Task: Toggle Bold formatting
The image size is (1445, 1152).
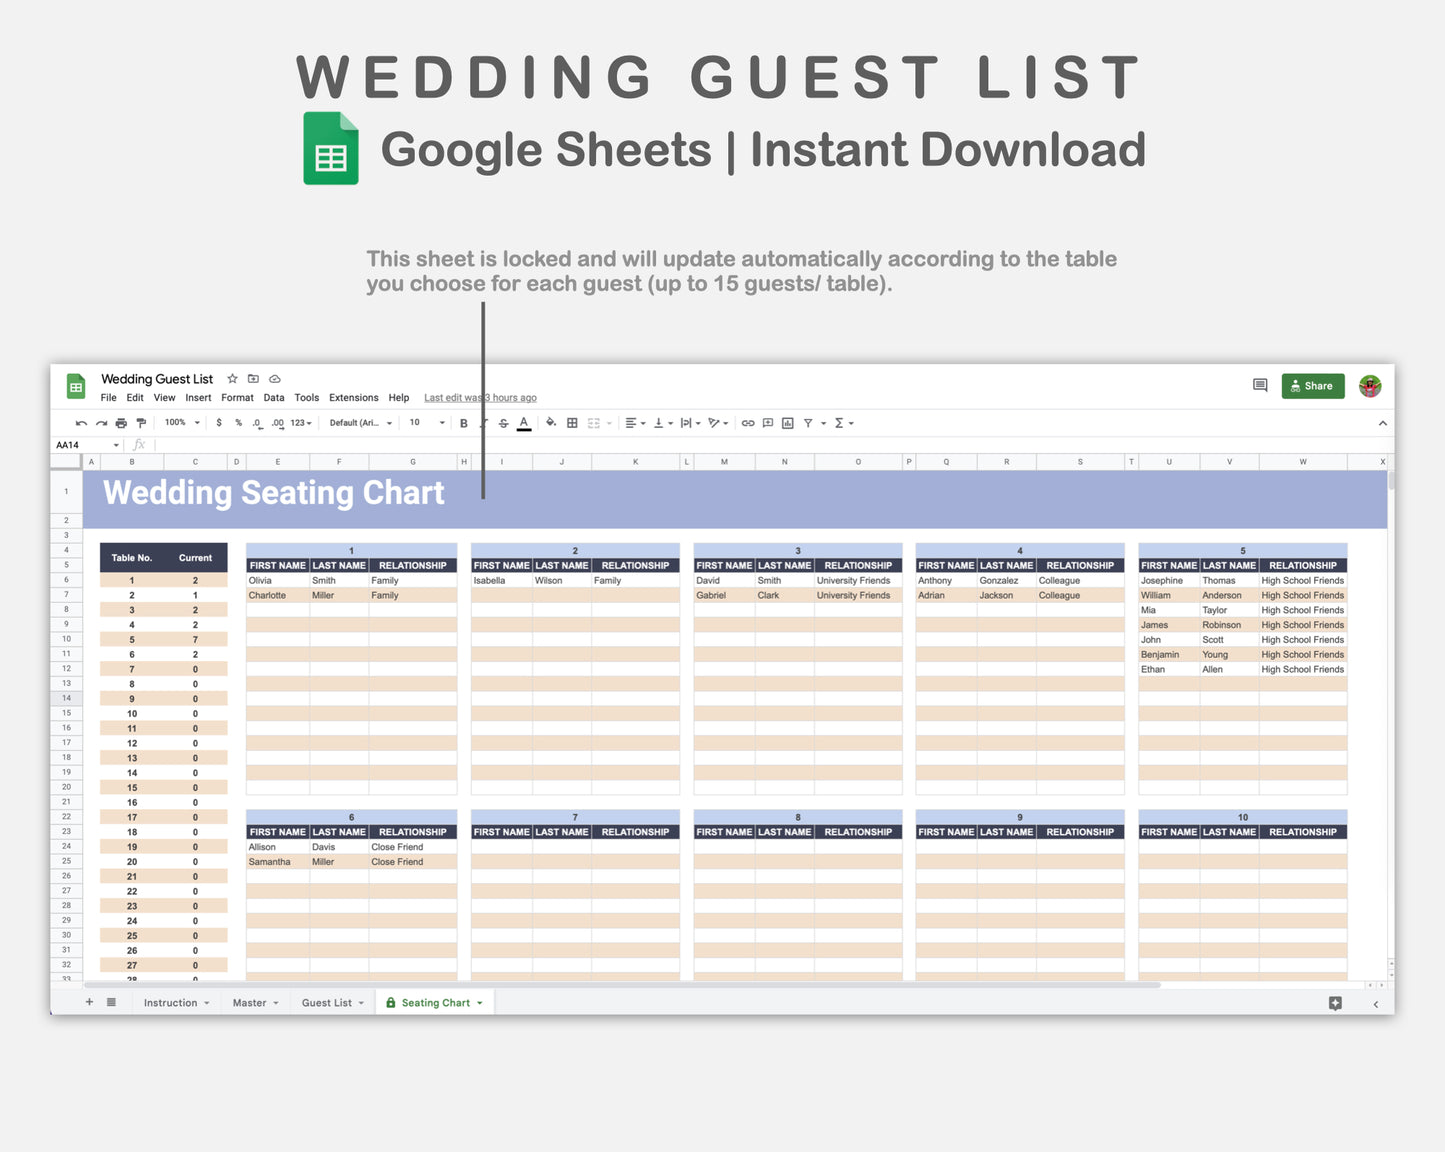Action: click(462, 422)
